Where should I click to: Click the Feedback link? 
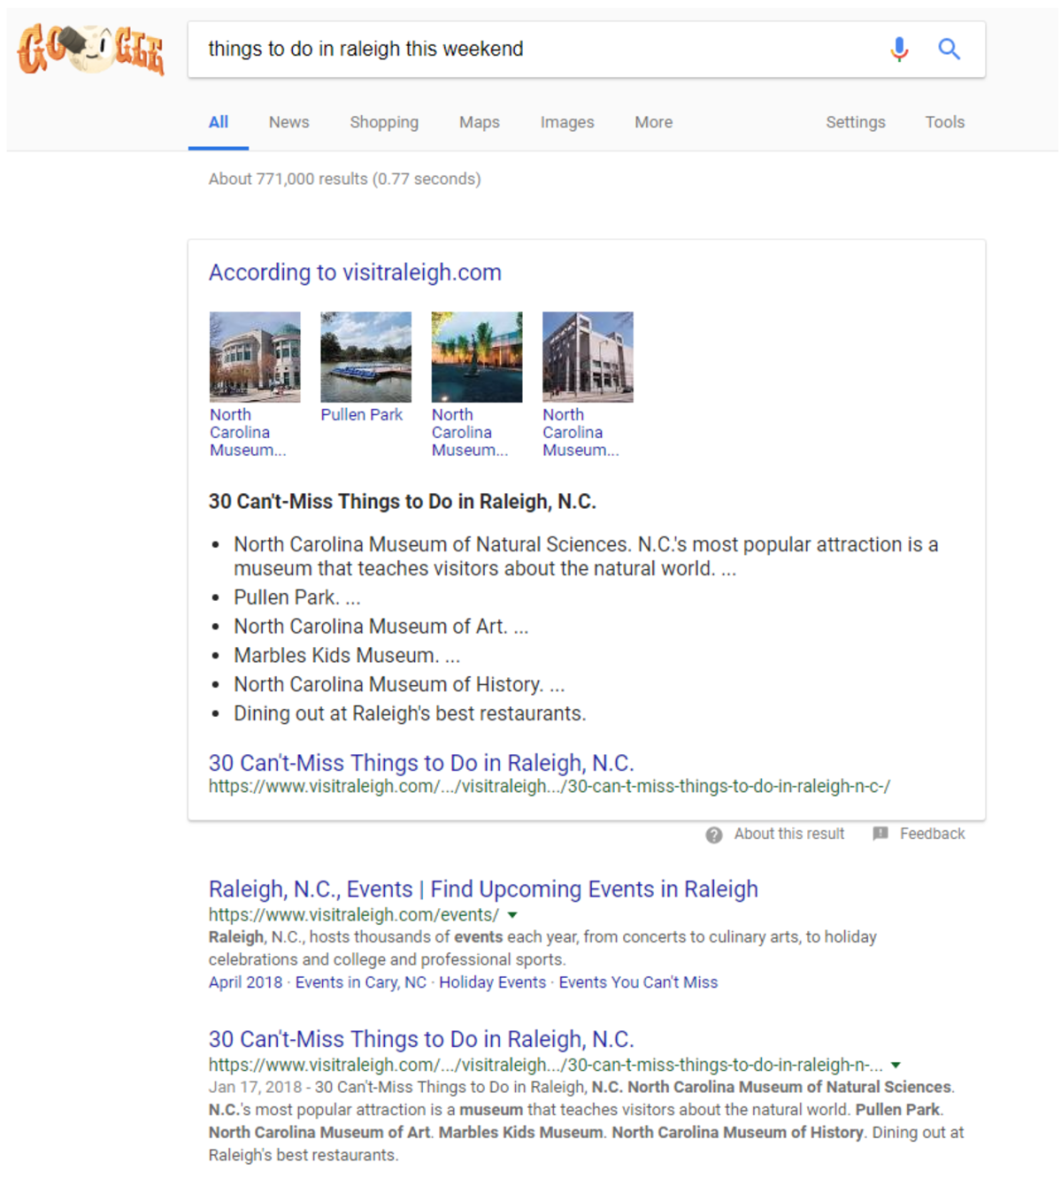point(932,834)
